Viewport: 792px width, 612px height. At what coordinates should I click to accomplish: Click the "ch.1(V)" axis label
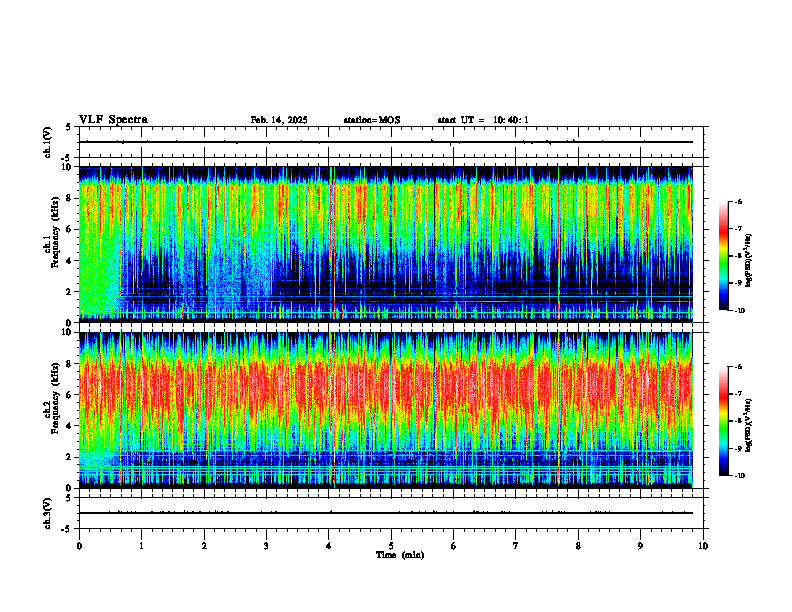(x=48, y=142)
